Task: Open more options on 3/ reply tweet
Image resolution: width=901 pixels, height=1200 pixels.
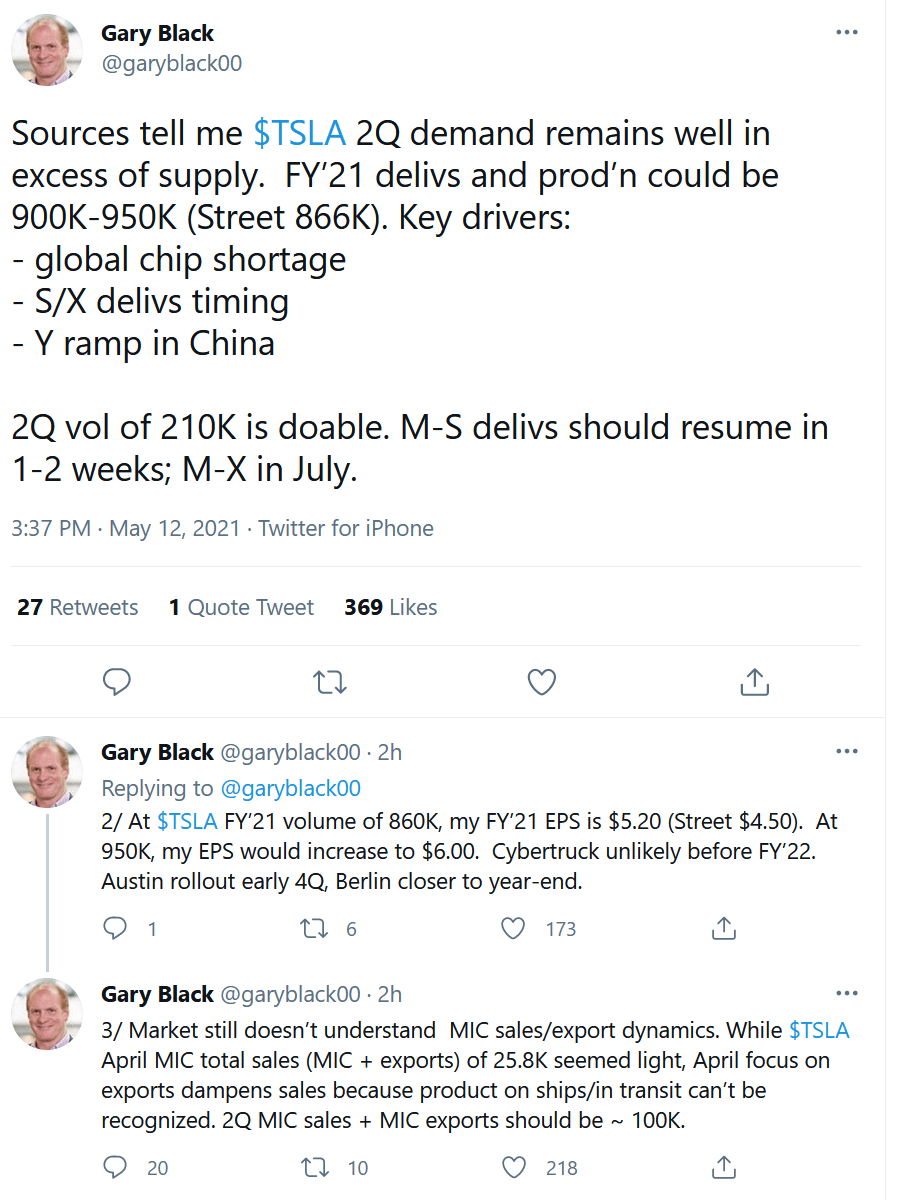Action: click(x=846, y=993)
